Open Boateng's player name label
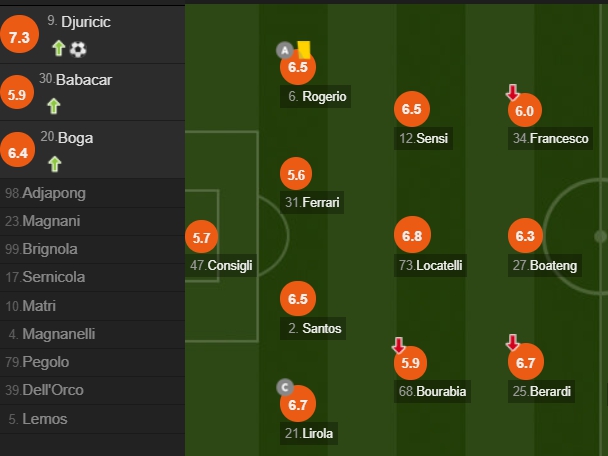Image resolution: width=608 pixels, height=456 pixels. coord(545,265)
